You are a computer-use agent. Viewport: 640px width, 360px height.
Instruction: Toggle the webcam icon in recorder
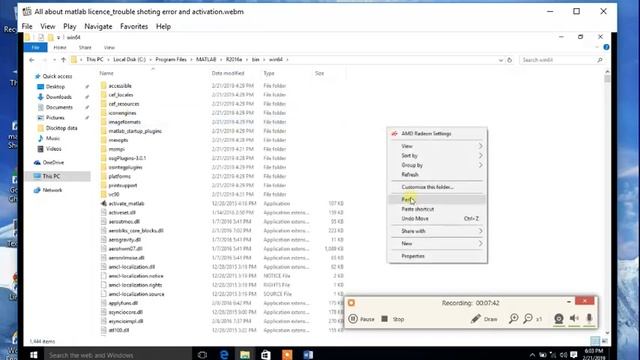point(559,318)
